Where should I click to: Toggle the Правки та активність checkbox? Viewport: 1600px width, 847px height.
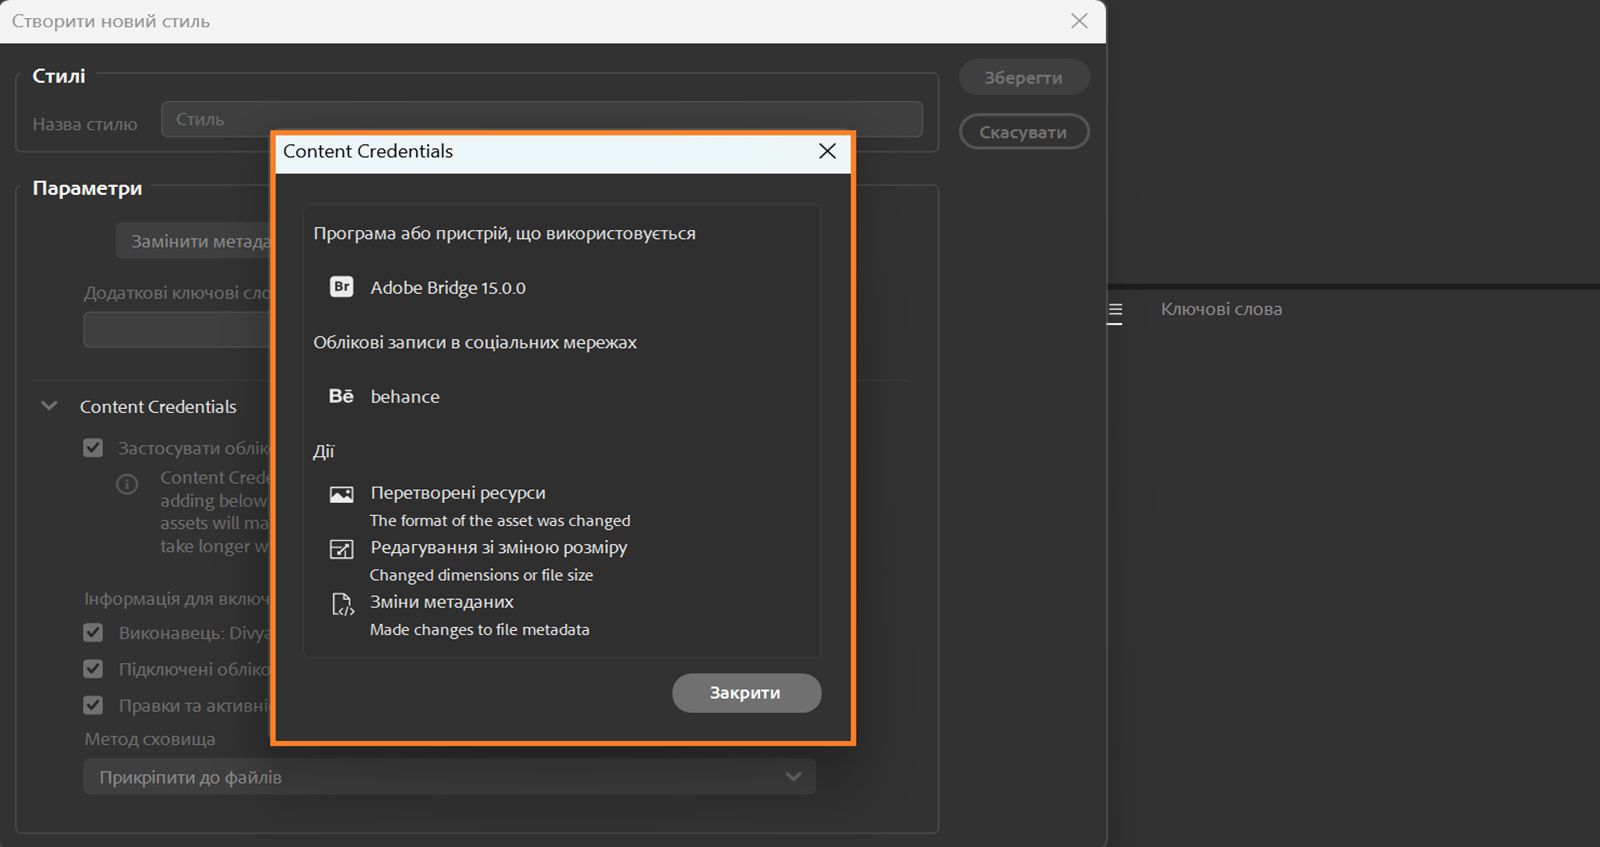point(93,705)
